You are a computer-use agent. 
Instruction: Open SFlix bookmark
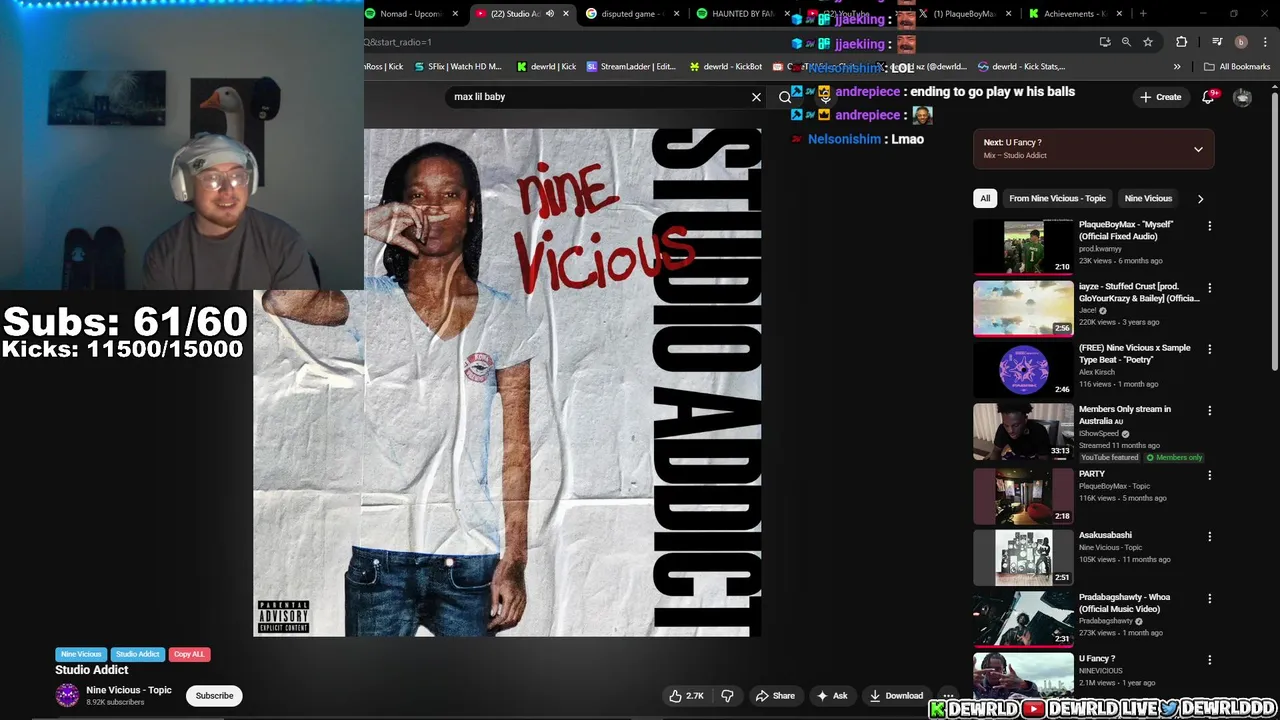click(456, 67)
